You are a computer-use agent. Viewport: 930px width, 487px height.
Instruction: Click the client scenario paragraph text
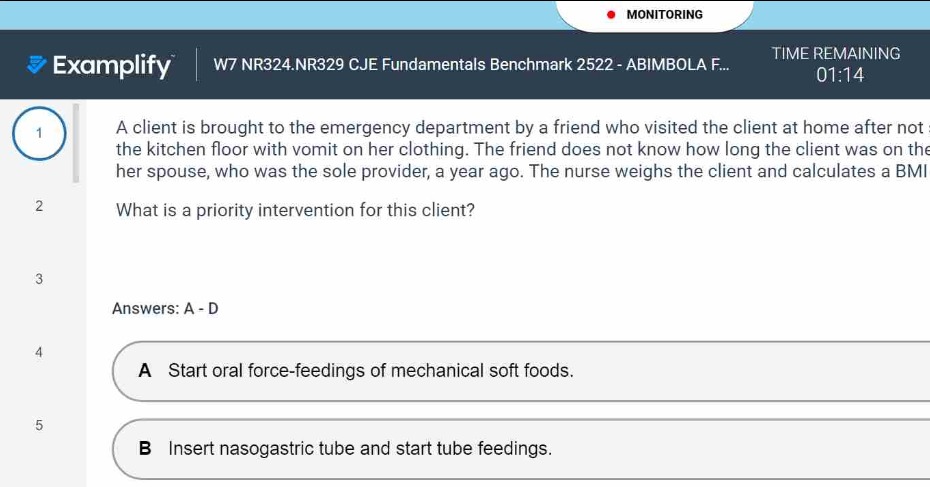[x=523, y=149]
